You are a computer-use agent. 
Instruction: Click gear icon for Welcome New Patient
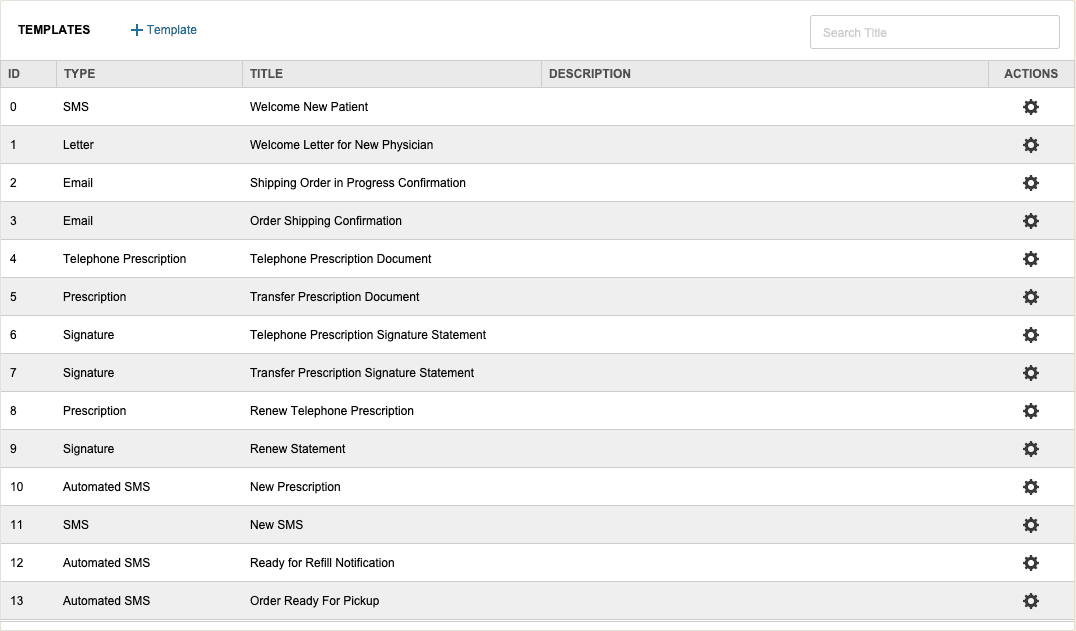pyautogui.click(x=1031, y=107)
